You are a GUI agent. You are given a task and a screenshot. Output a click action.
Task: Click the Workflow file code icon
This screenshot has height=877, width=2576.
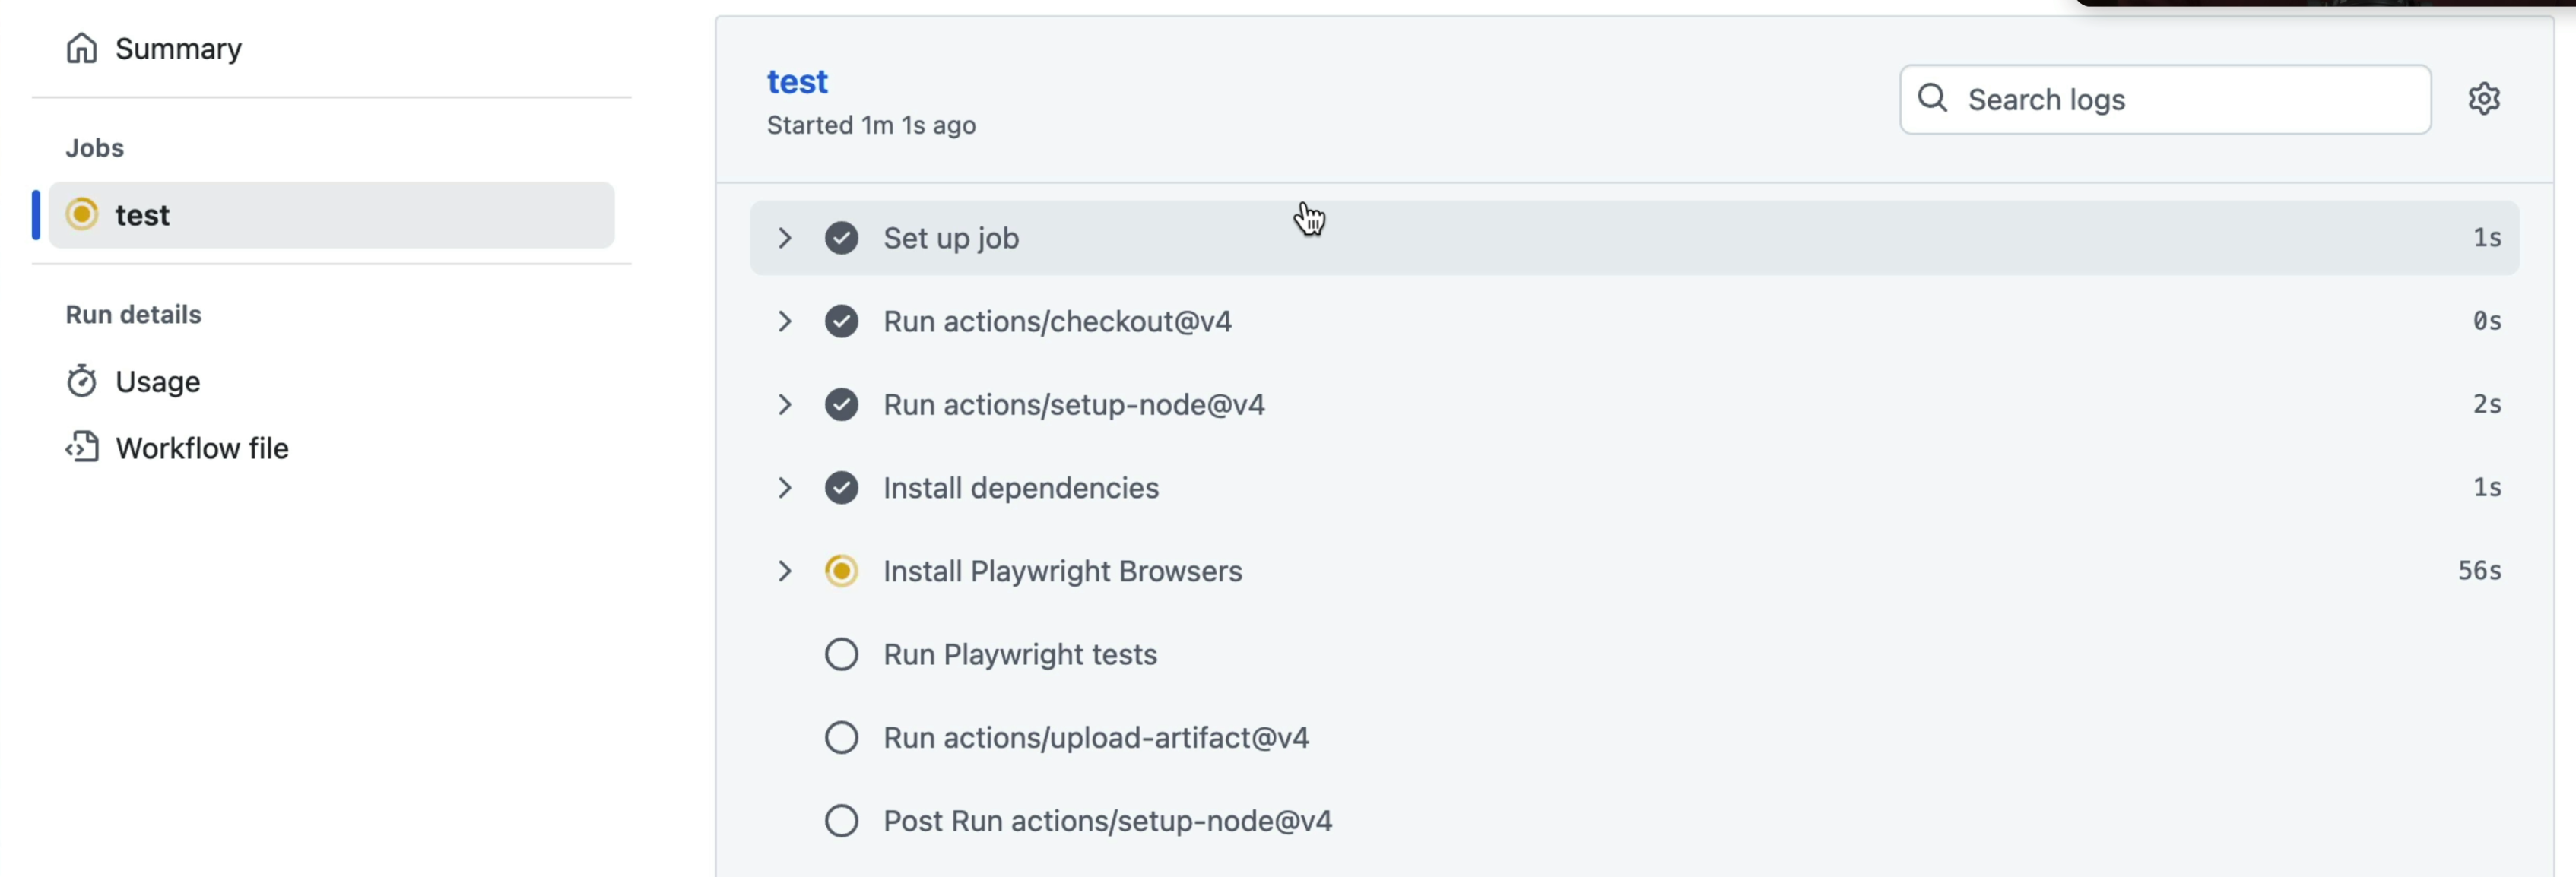coord(81,447)
